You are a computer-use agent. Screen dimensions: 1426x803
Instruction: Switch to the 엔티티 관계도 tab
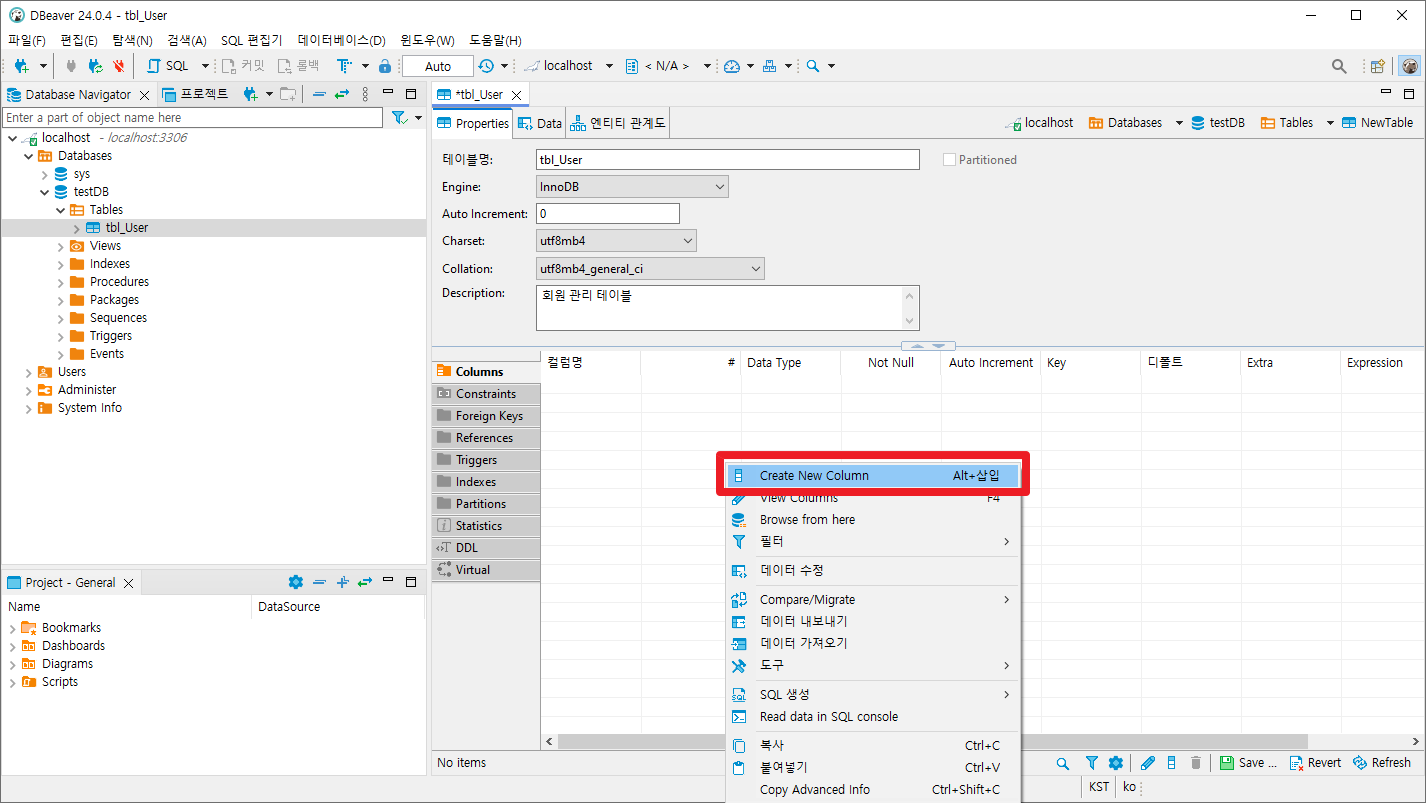coord(618,123)
